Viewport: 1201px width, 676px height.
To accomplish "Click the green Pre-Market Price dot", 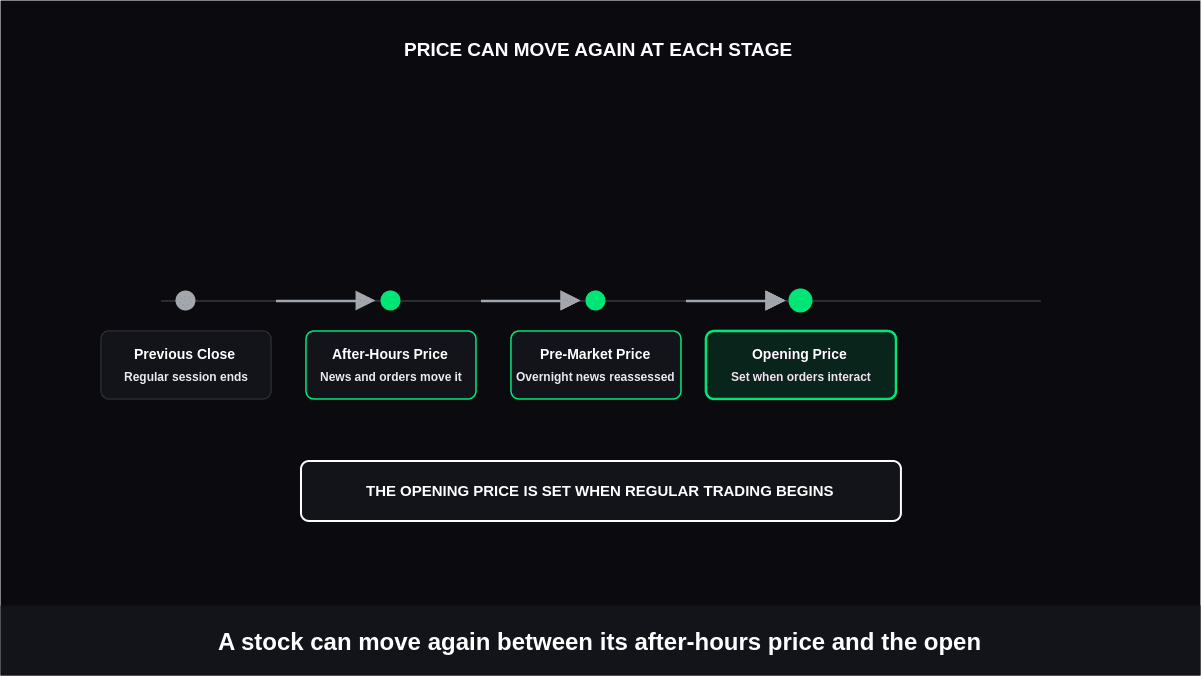I will [595, 300].
